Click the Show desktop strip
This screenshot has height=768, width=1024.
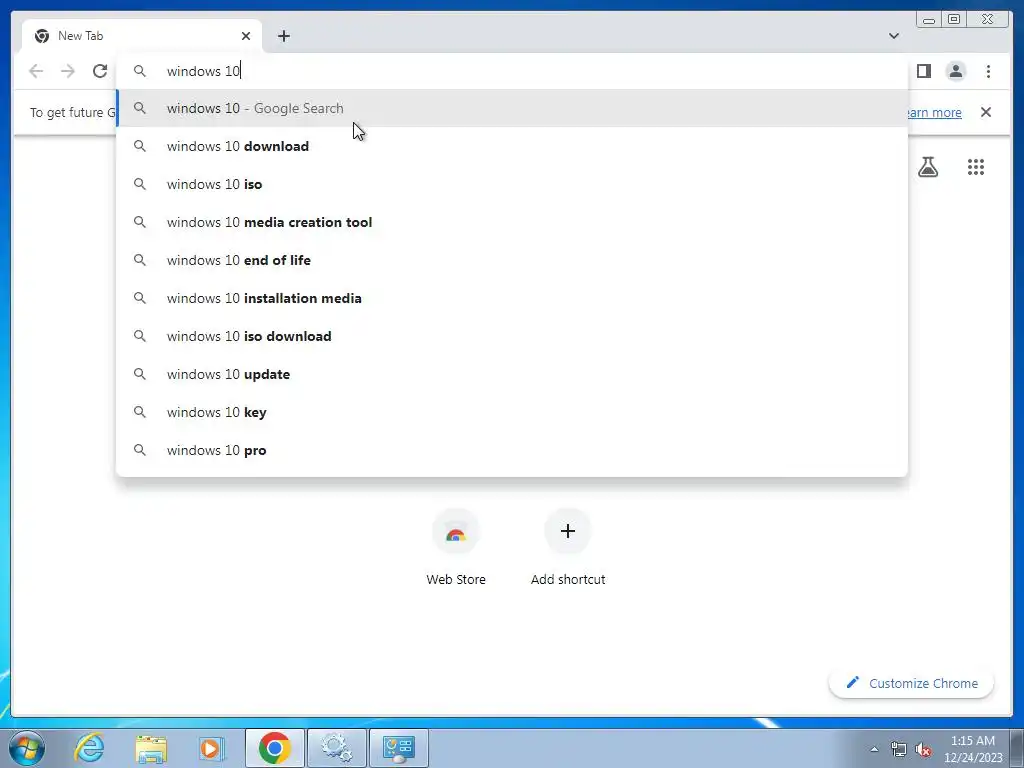tap(1017, 748)
